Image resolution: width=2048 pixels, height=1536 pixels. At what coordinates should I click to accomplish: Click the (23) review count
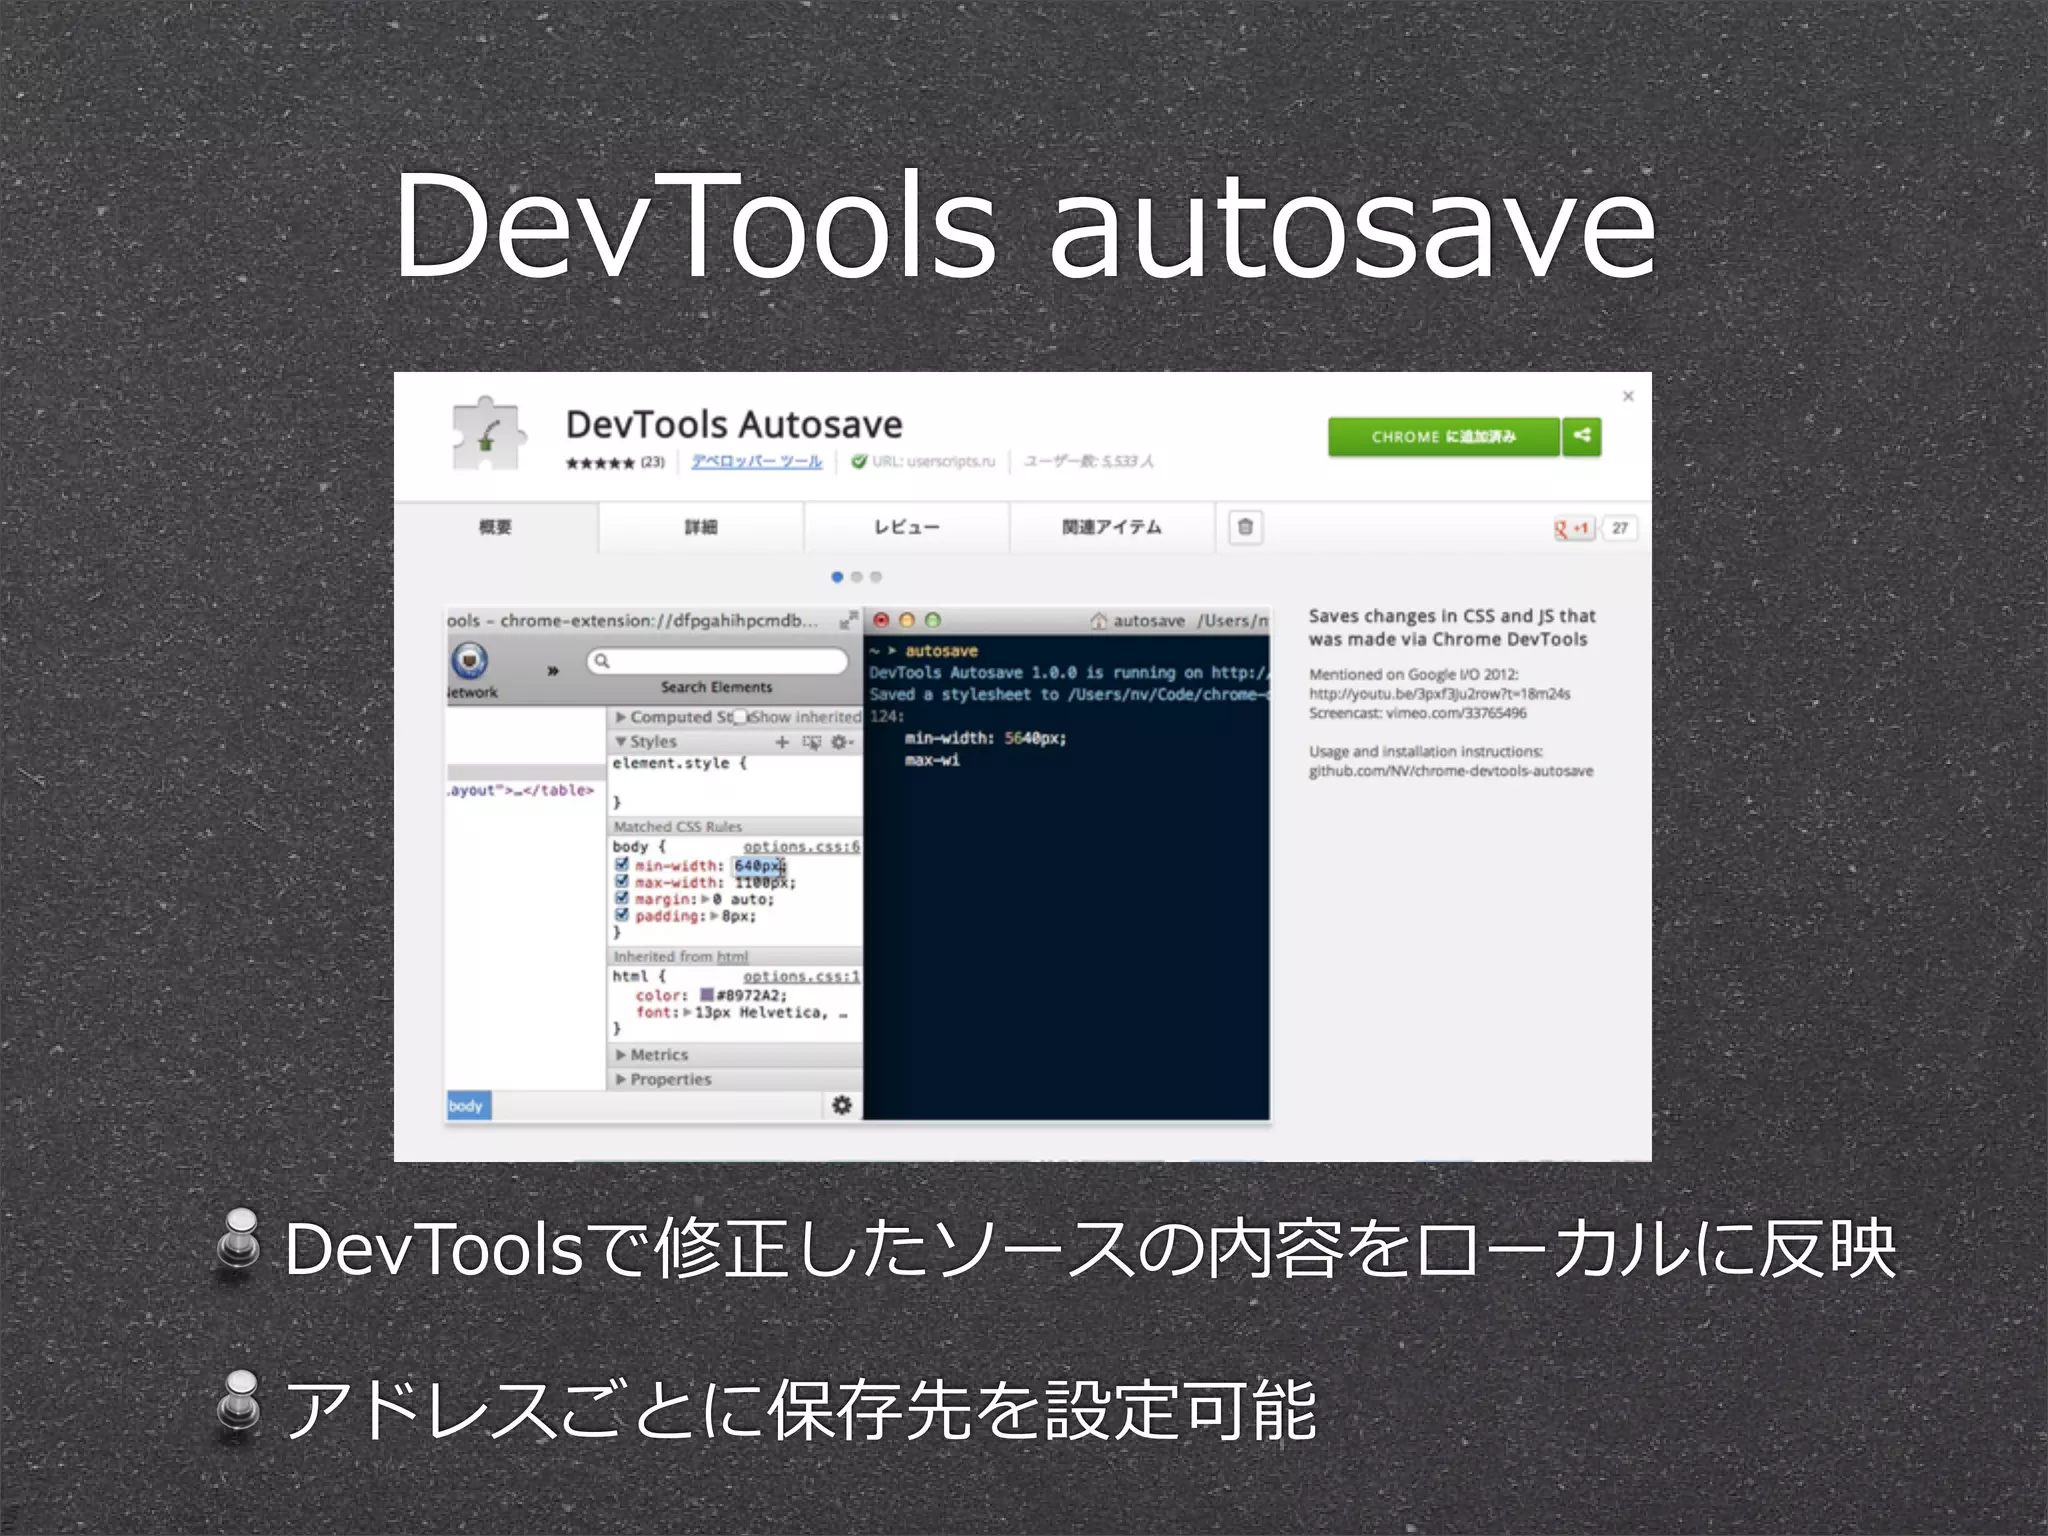(652, 462)
